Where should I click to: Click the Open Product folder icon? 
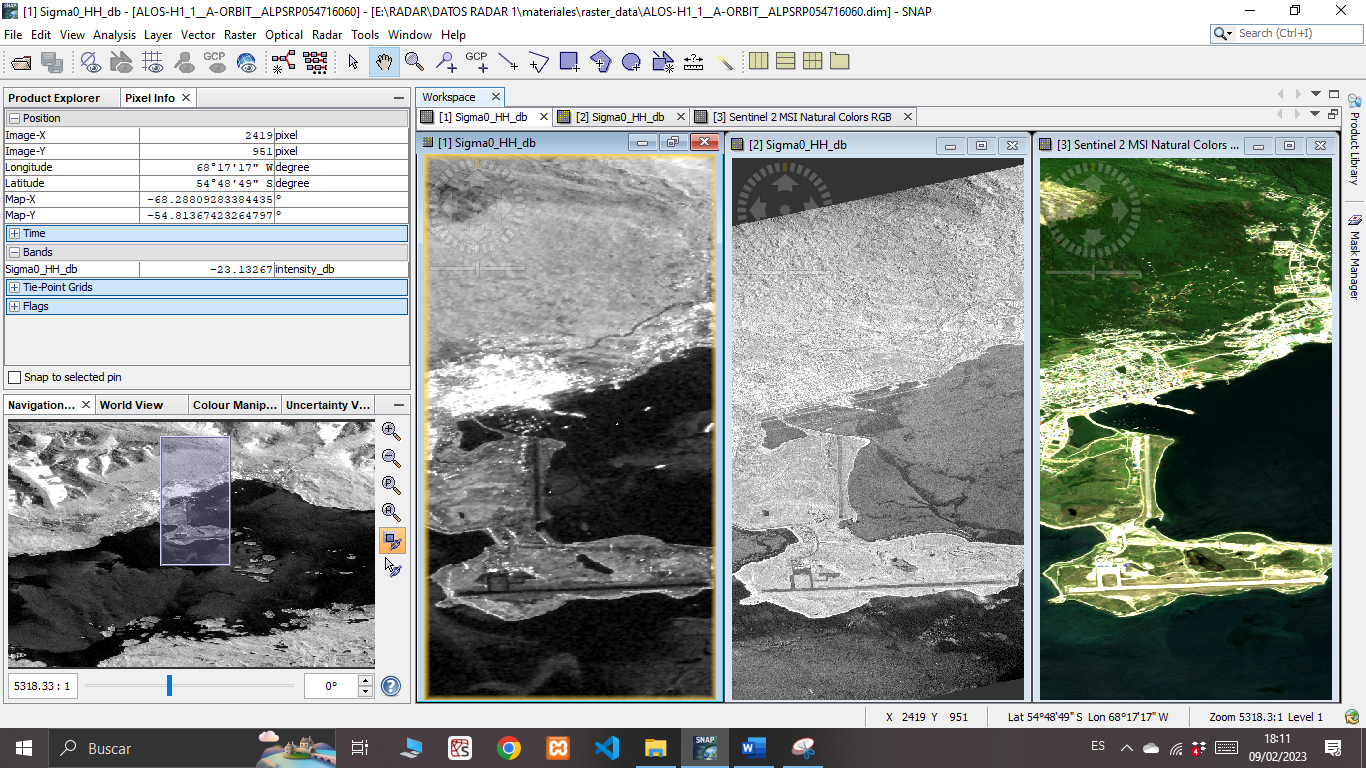pyautogui.click(x=21, y=62)
